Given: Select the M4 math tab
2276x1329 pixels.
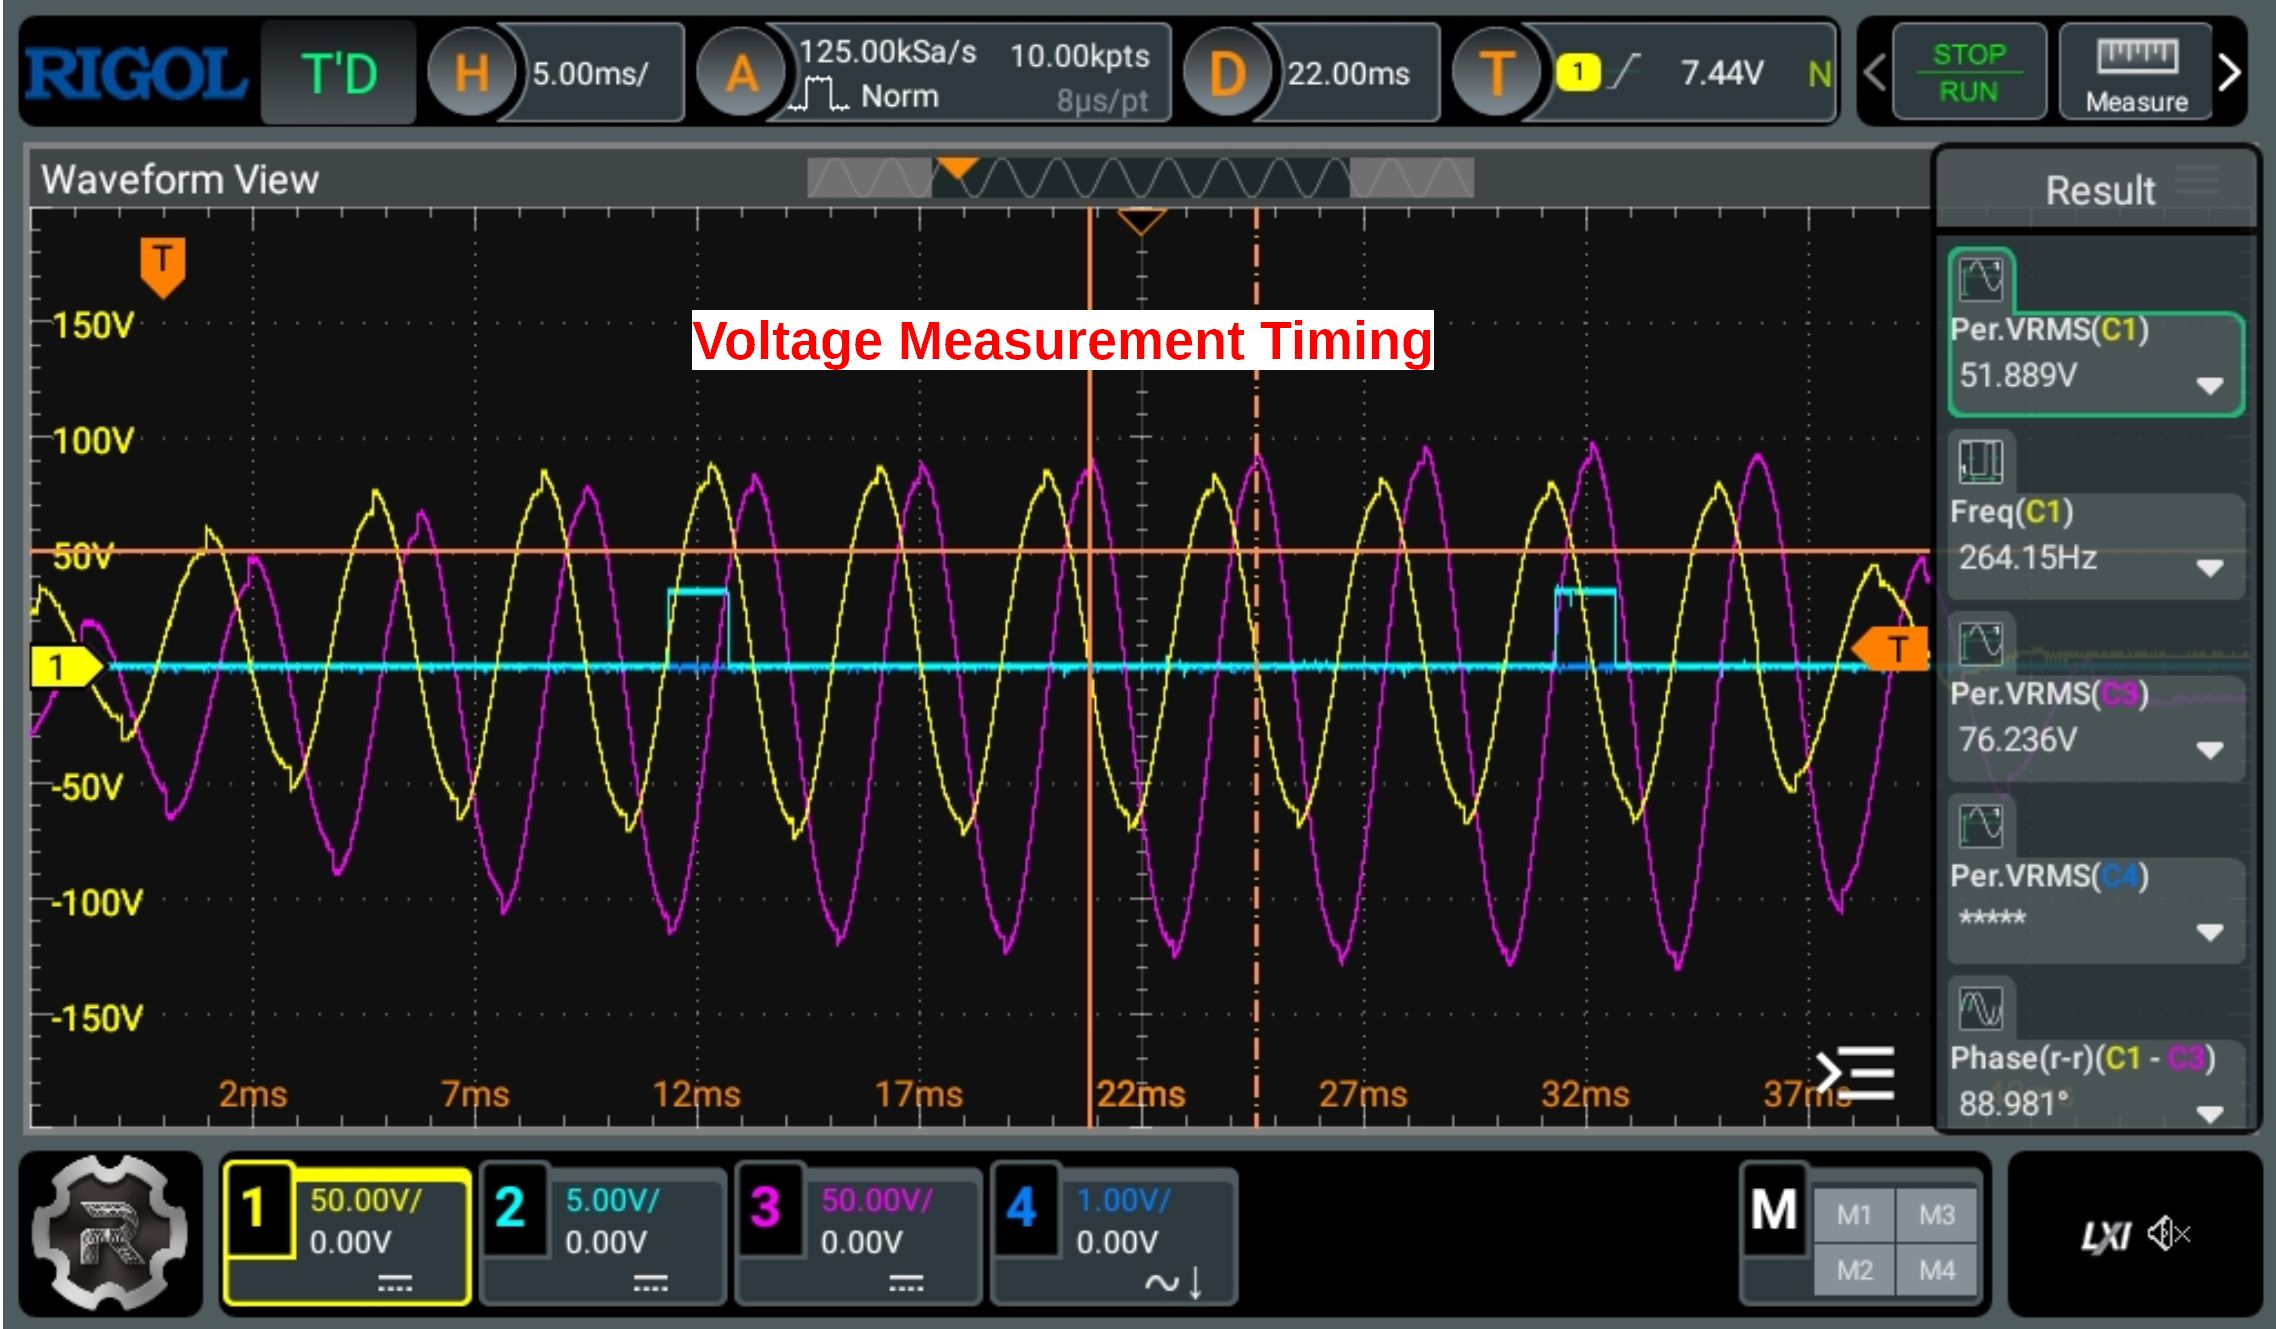Looking at the screenshot, I should click(1936, 1270).
